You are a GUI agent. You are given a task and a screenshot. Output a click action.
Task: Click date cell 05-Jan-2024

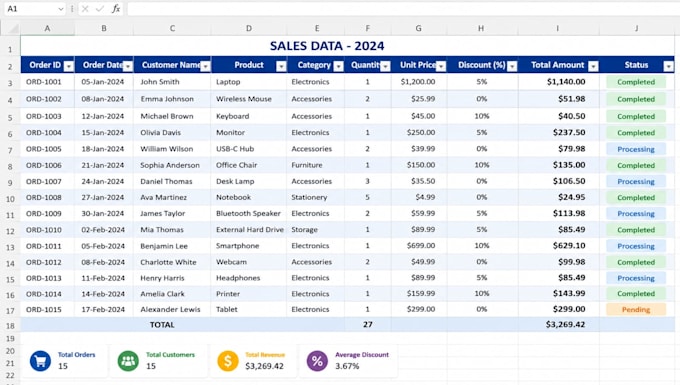click(103, 82)
